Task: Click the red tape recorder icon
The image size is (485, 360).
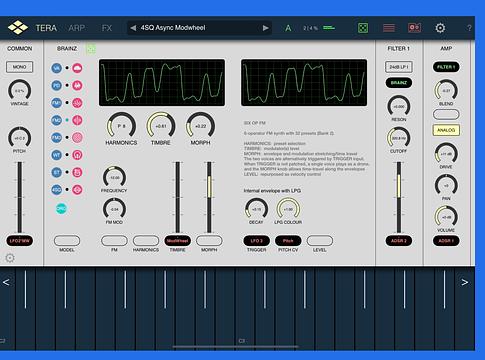Action: coord(414,28)
